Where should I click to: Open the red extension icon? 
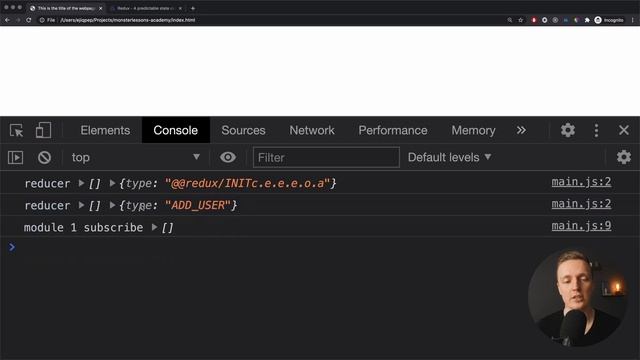point(534,20)
